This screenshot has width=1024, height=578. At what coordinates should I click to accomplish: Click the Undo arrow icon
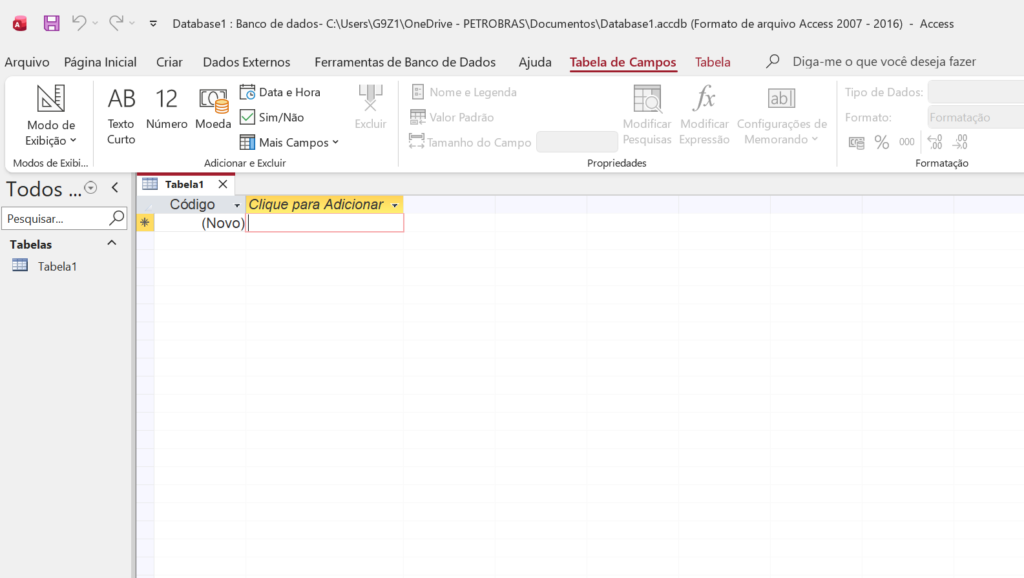(80, 22)
